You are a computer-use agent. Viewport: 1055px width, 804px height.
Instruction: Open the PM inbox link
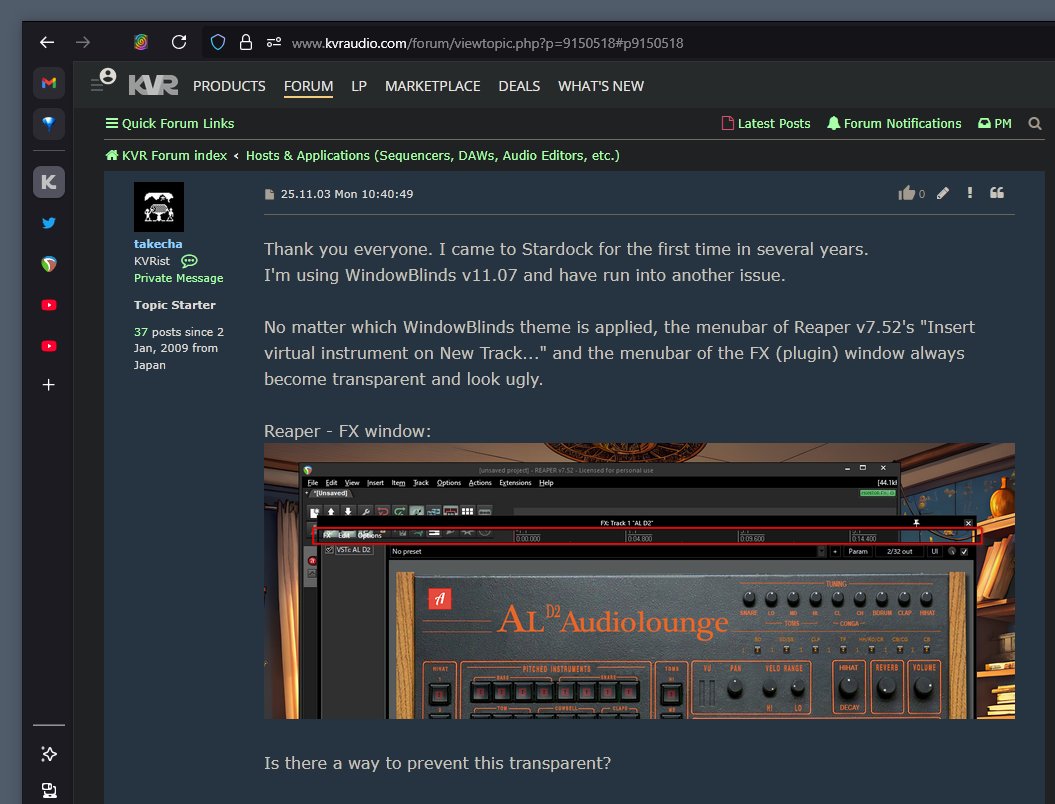pos(994,123)
